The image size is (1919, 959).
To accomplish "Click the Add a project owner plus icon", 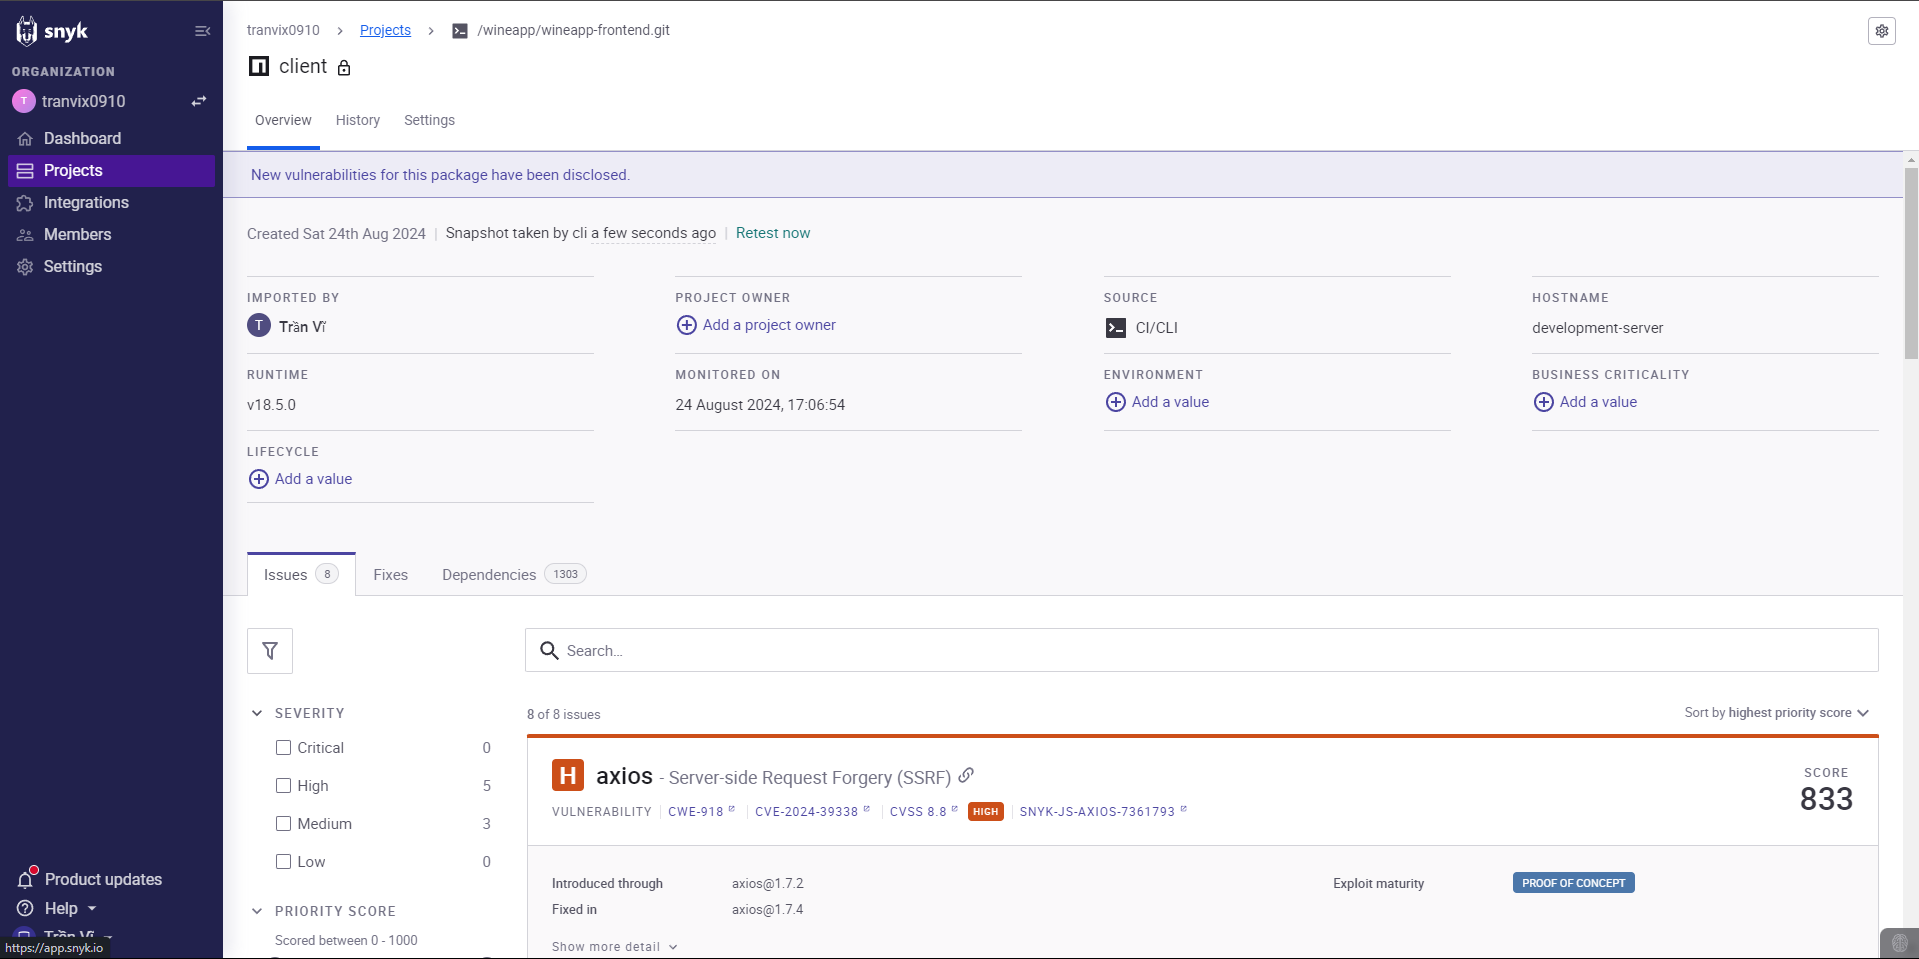I will pos(687,325).
